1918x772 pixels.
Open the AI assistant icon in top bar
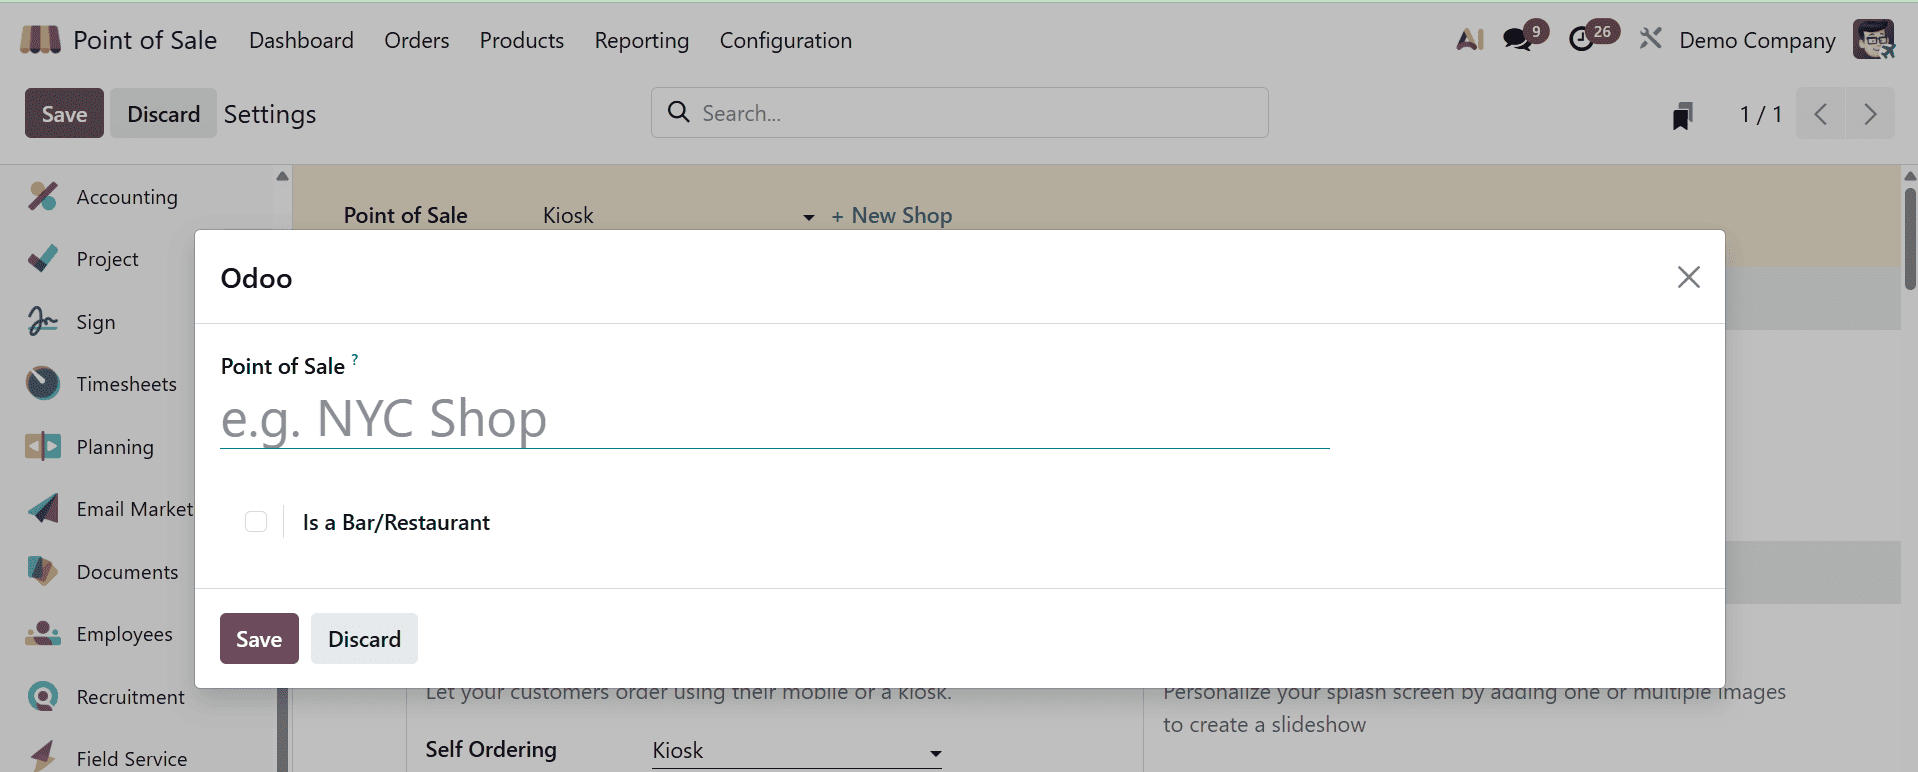pyautogui.click(x=1470, y=40)
